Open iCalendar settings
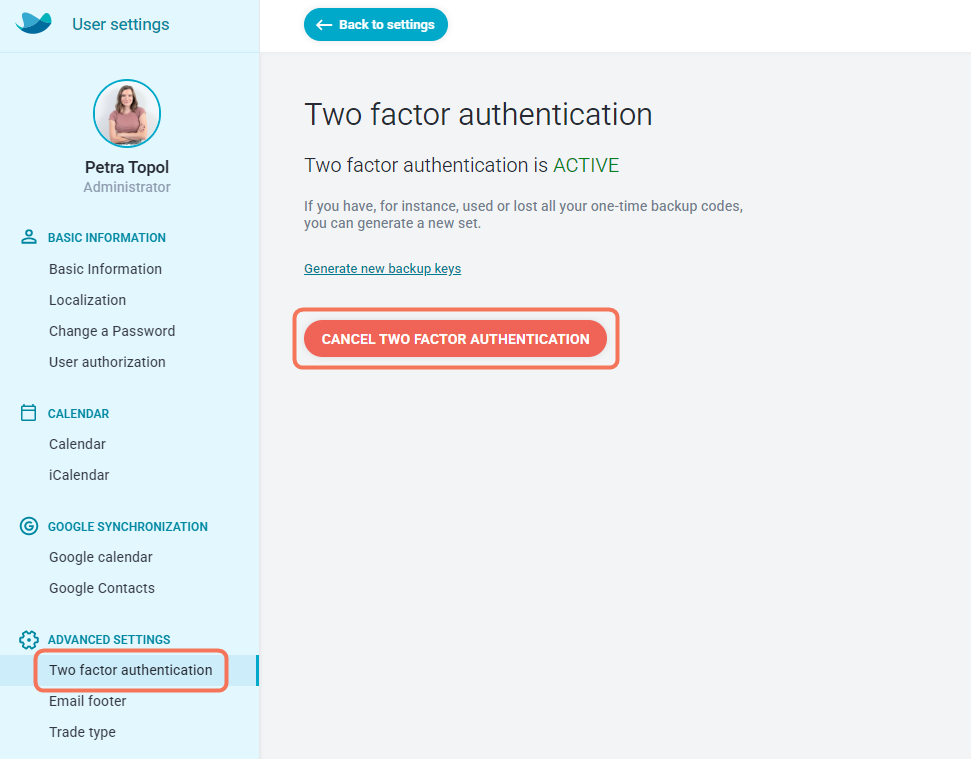The image size is (971, 759). pyautogui.click(x=79, y=475)
